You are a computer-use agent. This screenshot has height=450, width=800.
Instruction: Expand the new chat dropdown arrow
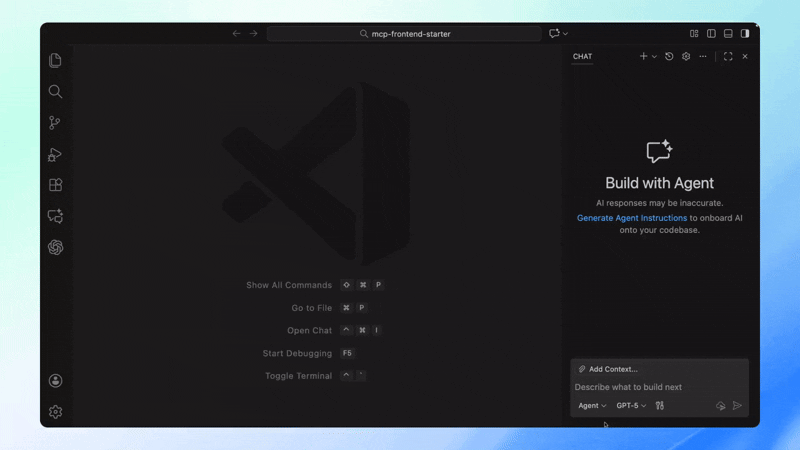[654, 57]
